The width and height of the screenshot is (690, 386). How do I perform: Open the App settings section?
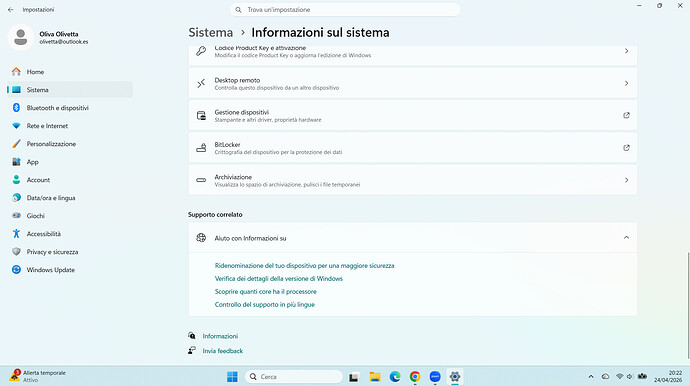(x=70, y=162)
